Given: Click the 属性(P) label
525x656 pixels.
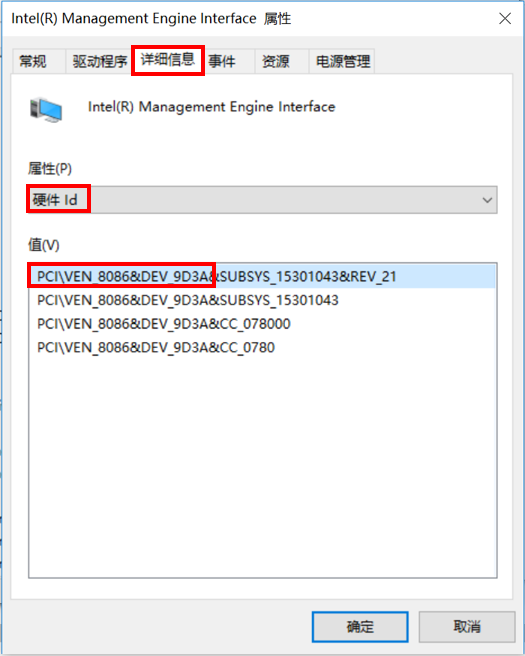Looking at the screenshot, I should click(50, 169).
